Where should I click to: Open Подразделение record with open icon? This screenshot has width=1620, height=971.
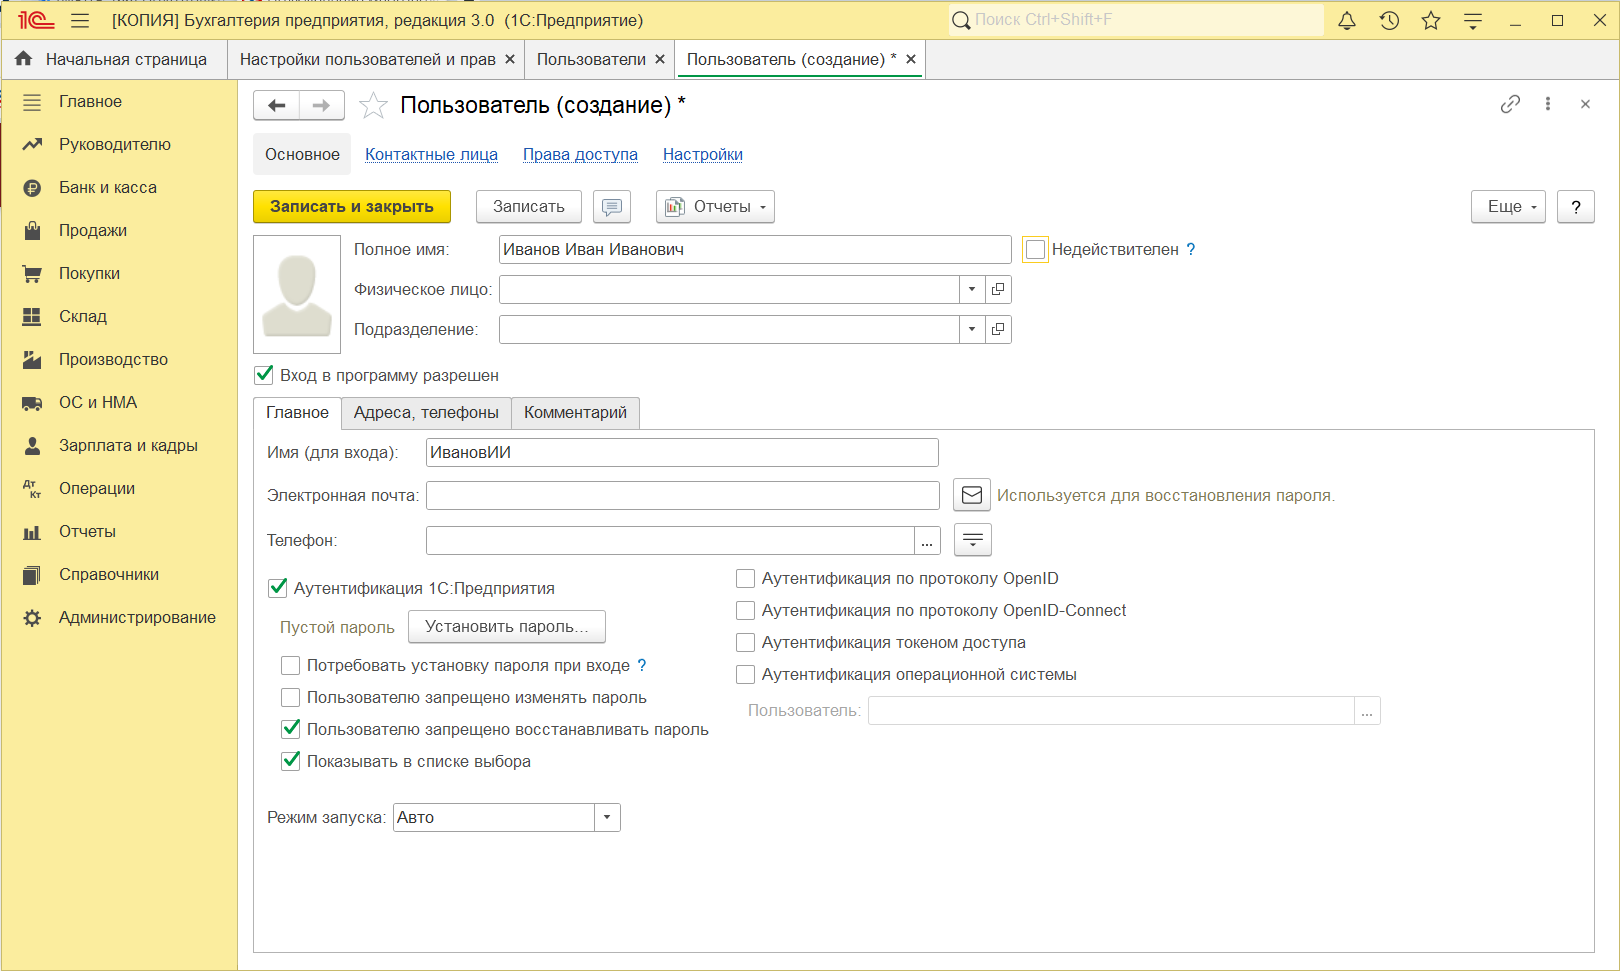[998, 330]
